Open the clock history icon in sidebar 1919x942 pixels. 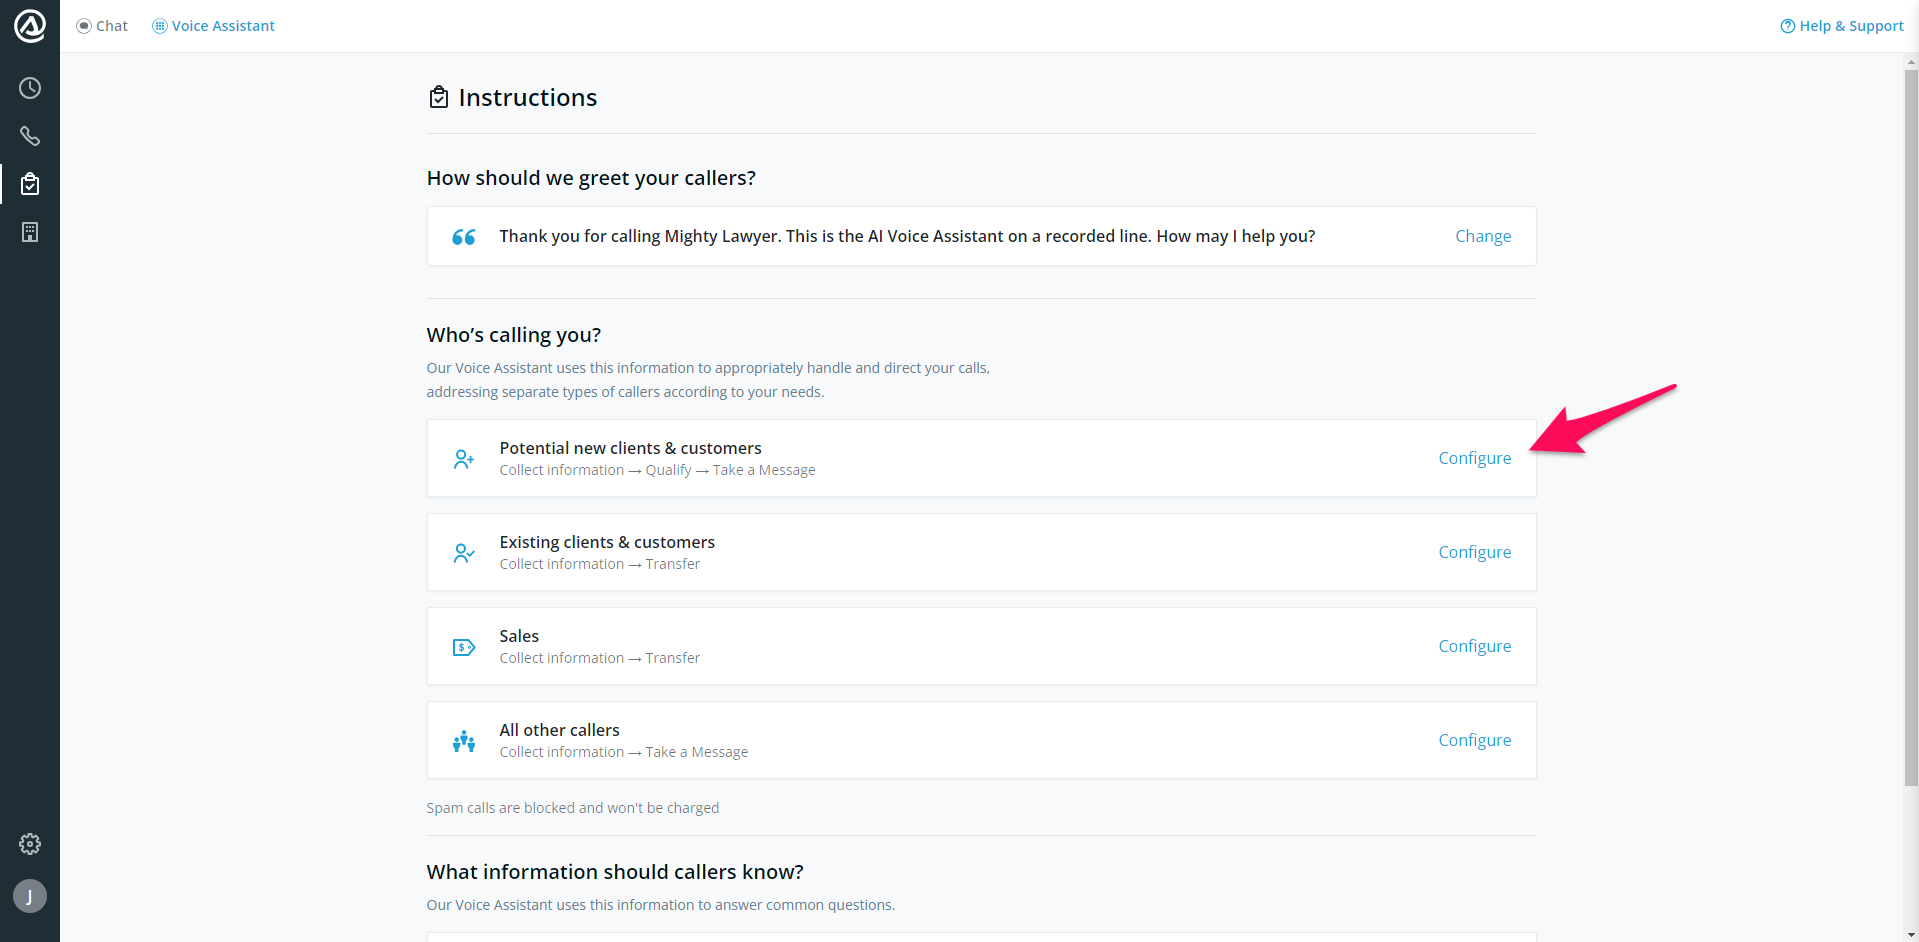click(30, 88)
